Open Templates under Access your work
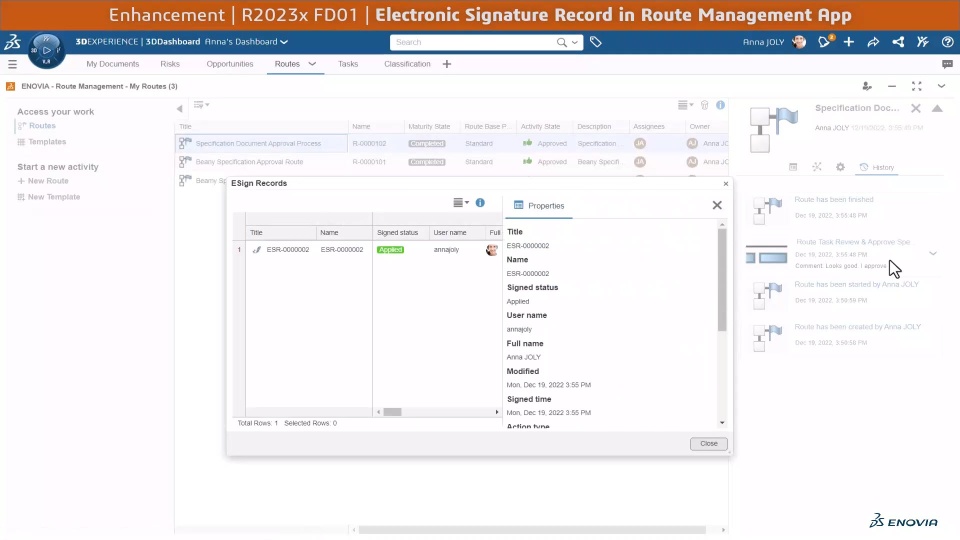 tap(47, 141)
